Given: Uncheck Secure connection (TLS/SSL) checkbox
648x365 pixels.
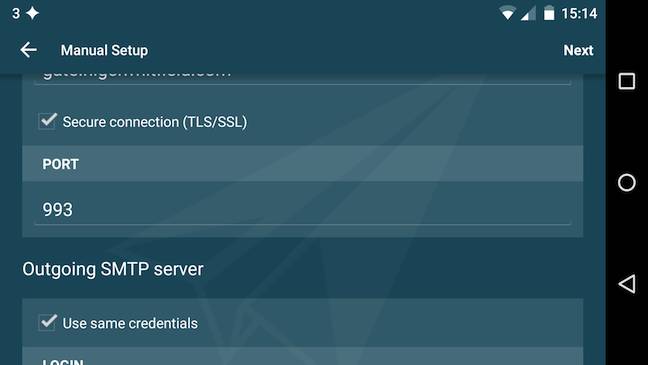Looking at the screenshot, I should [48, 121].
